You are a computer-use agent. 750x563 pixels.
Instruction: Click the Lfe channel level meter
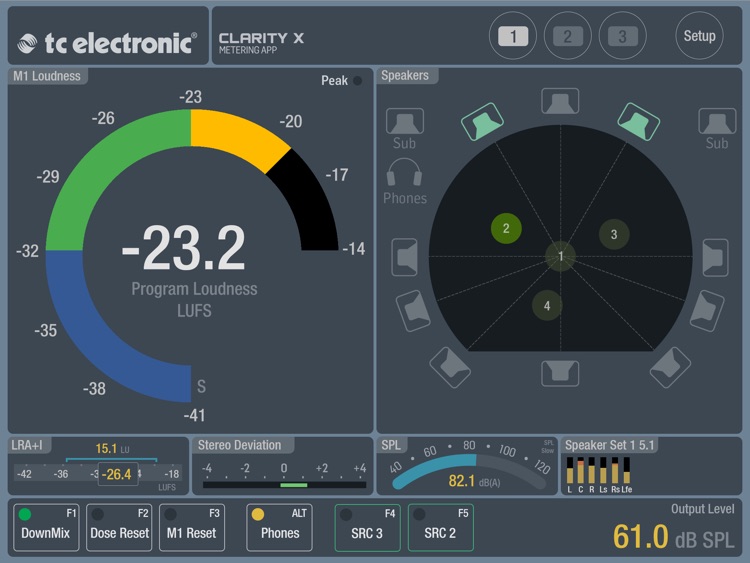click(x=627, y=471)
